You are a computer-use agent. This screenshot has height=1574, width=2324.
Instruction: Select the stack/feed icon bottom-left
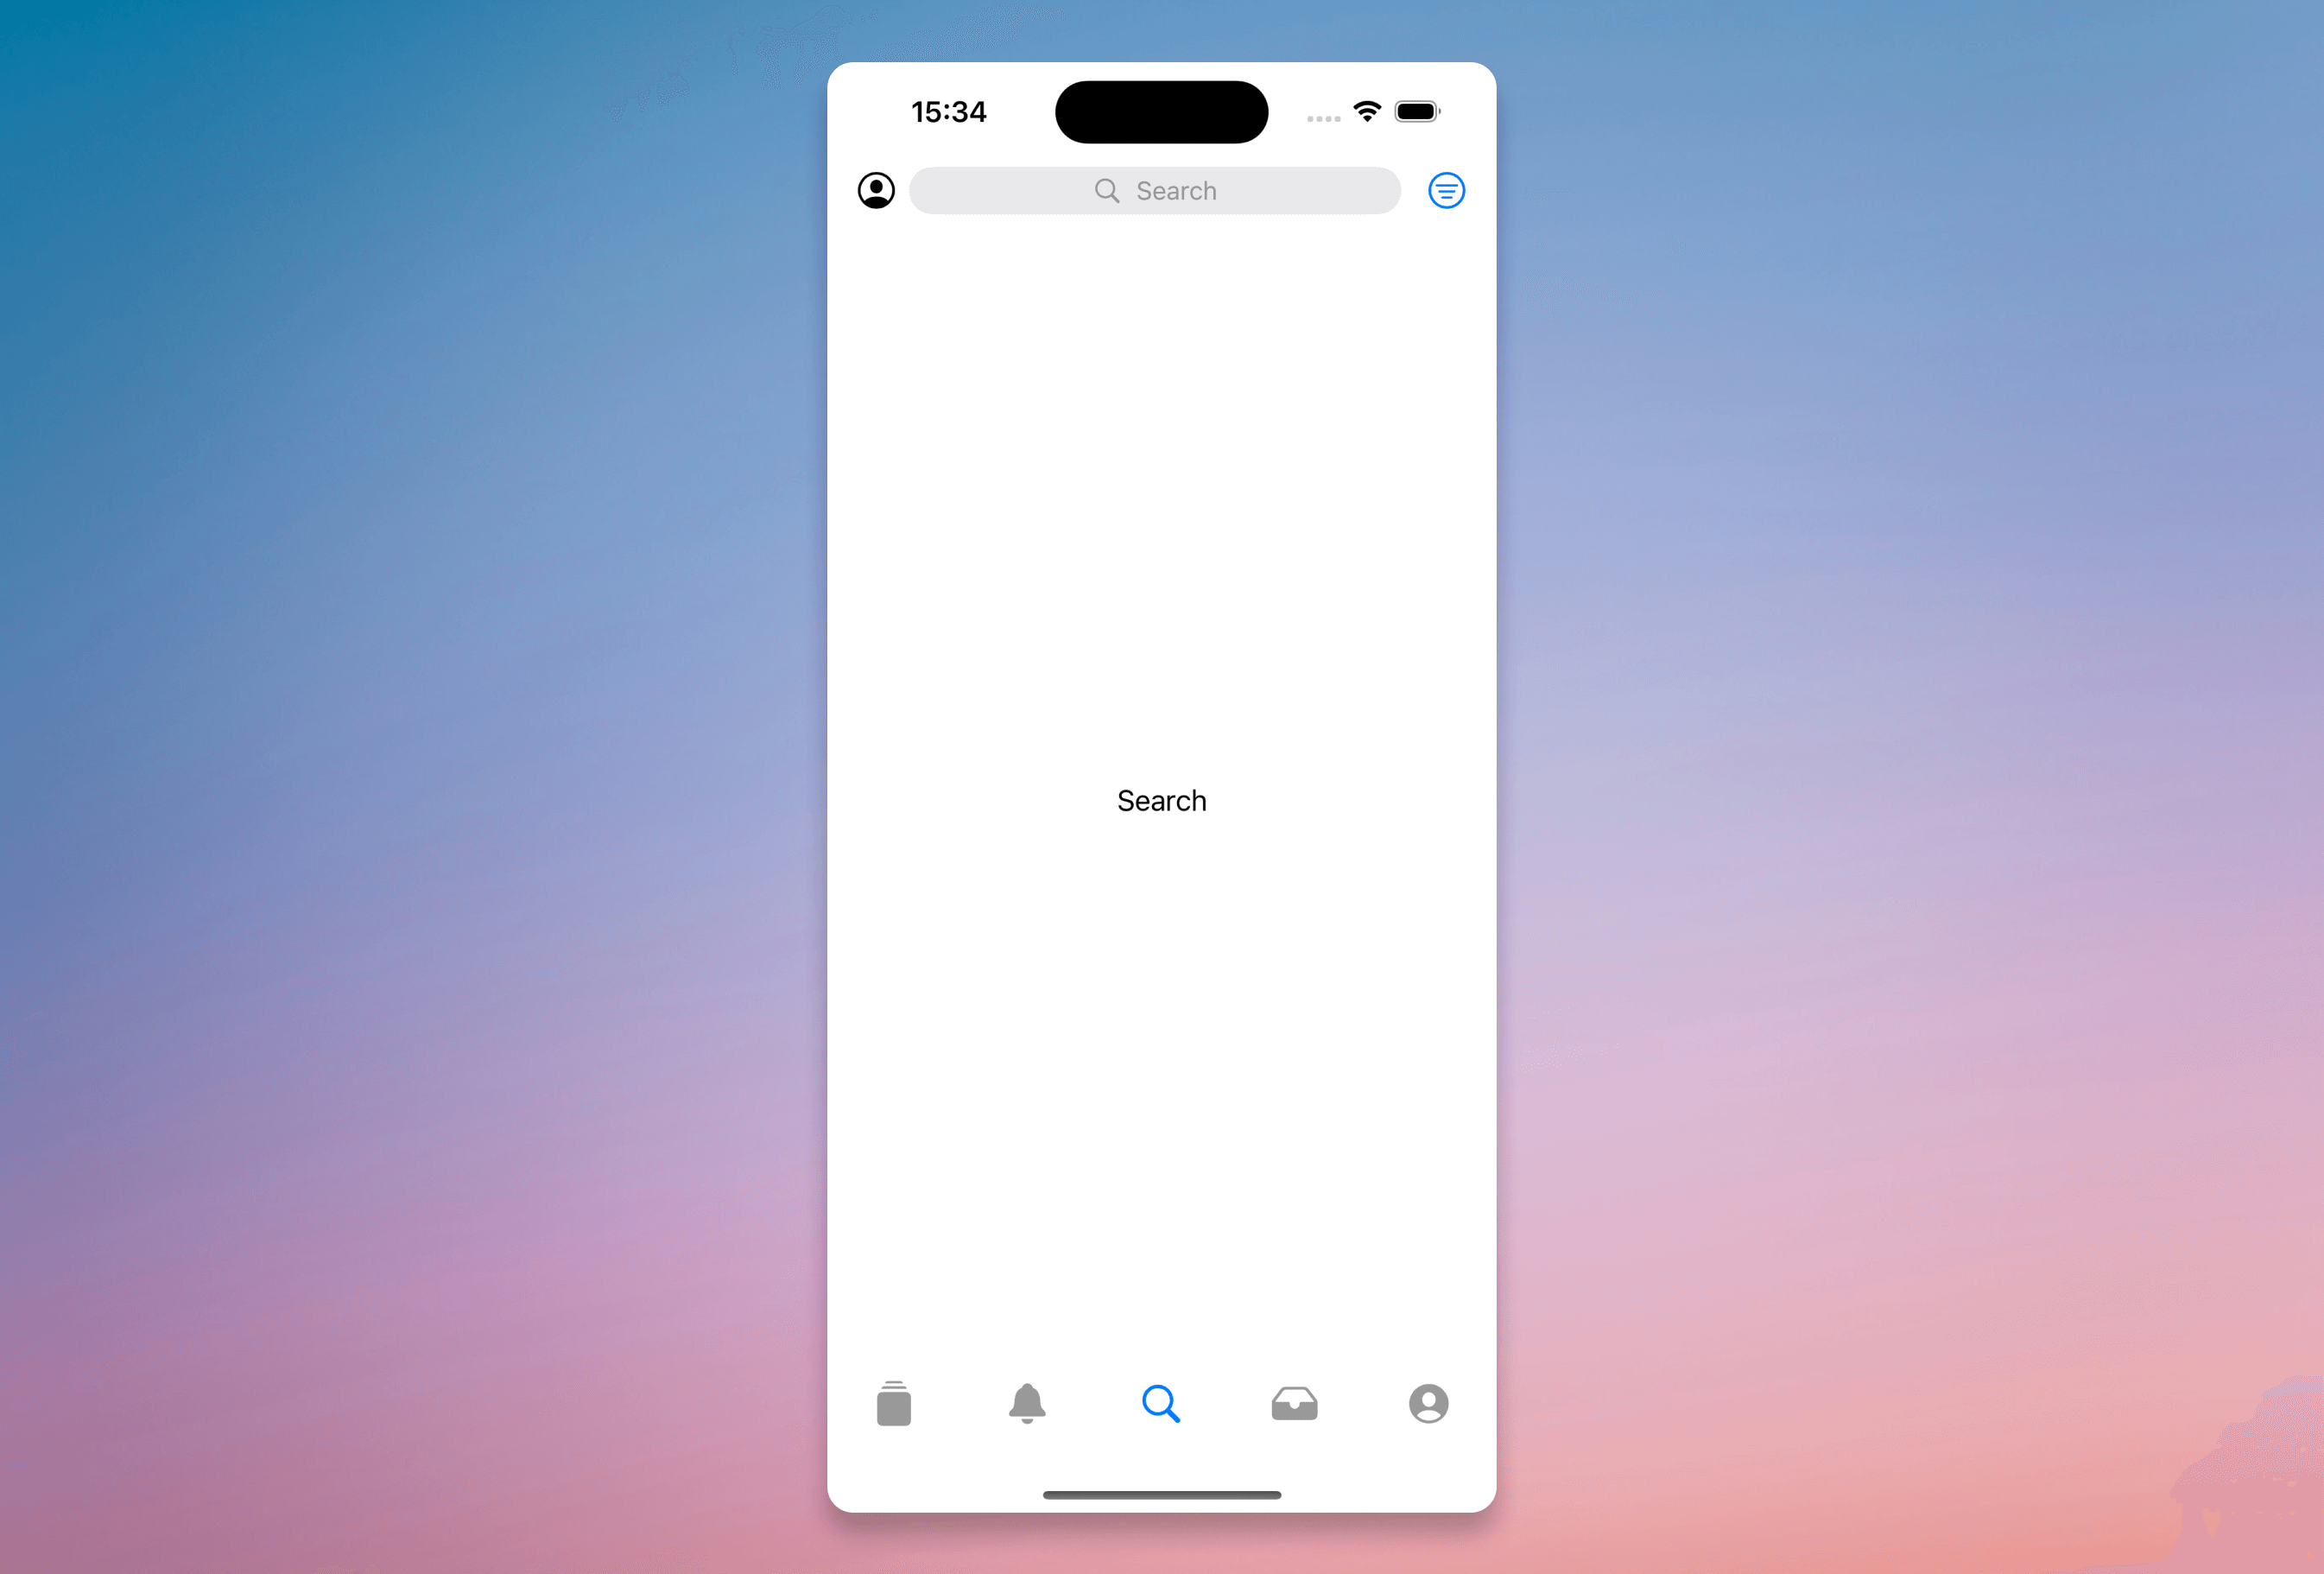[x=896, y=1402]
